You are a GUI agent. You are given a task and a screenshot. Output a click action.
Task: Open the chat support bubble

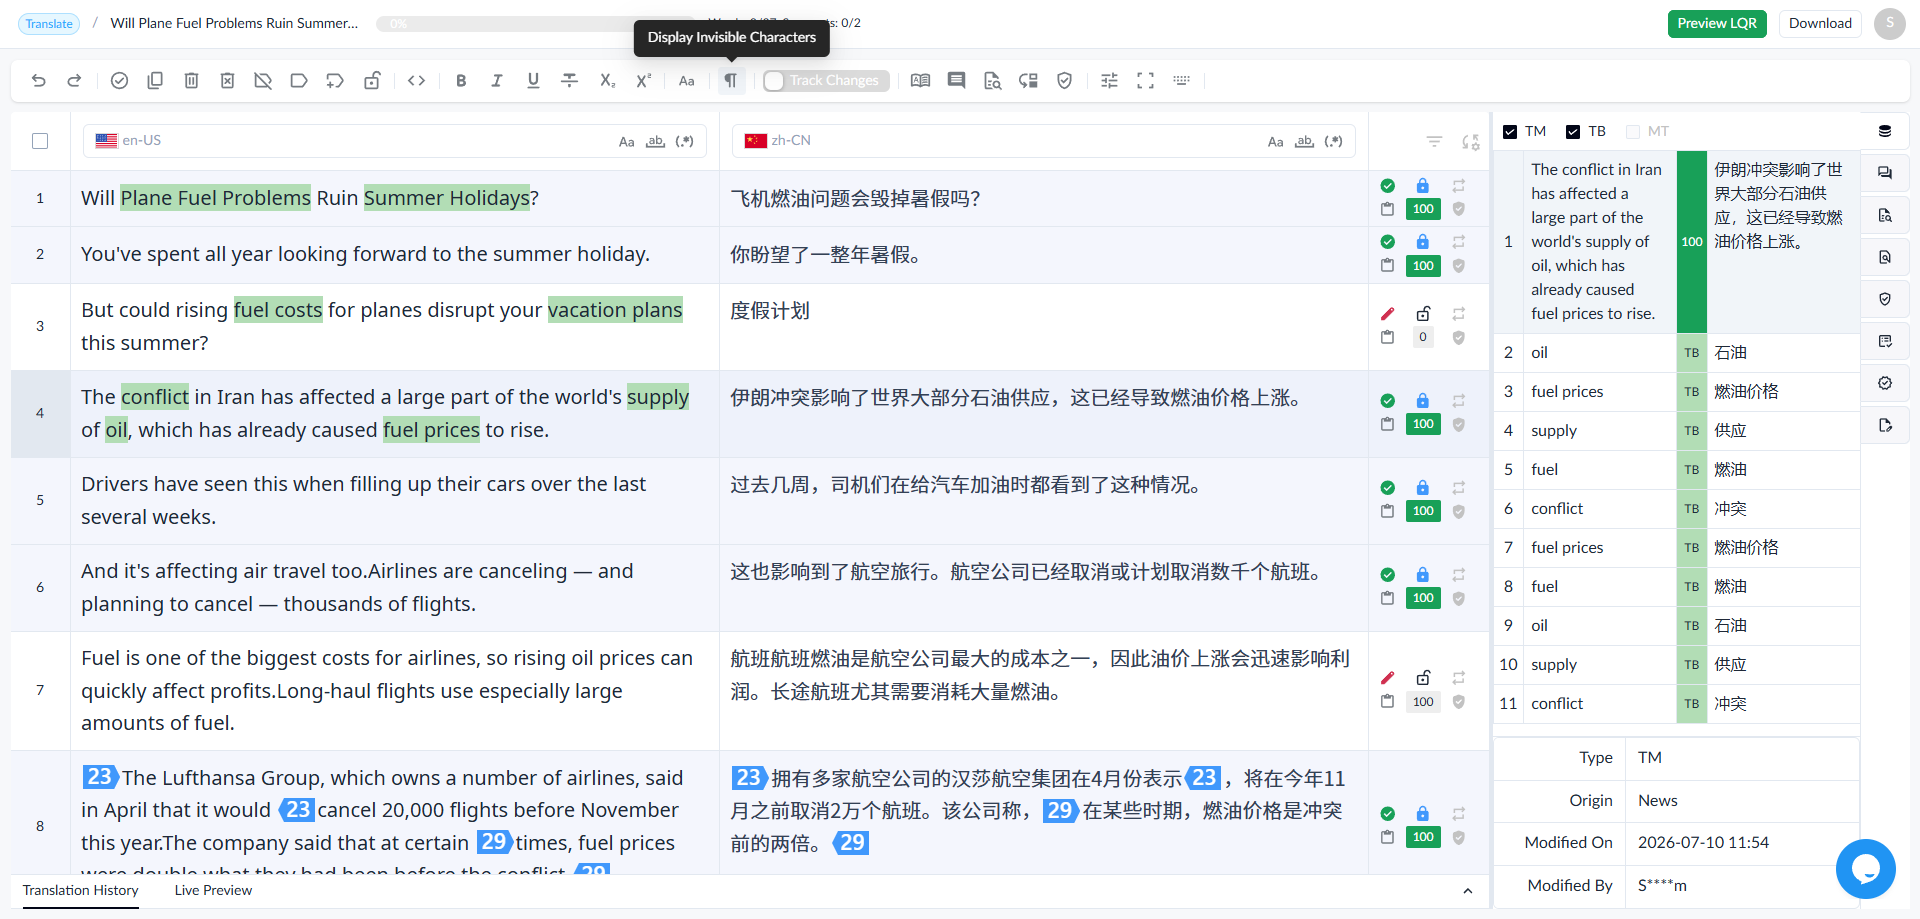[1865, 869]
